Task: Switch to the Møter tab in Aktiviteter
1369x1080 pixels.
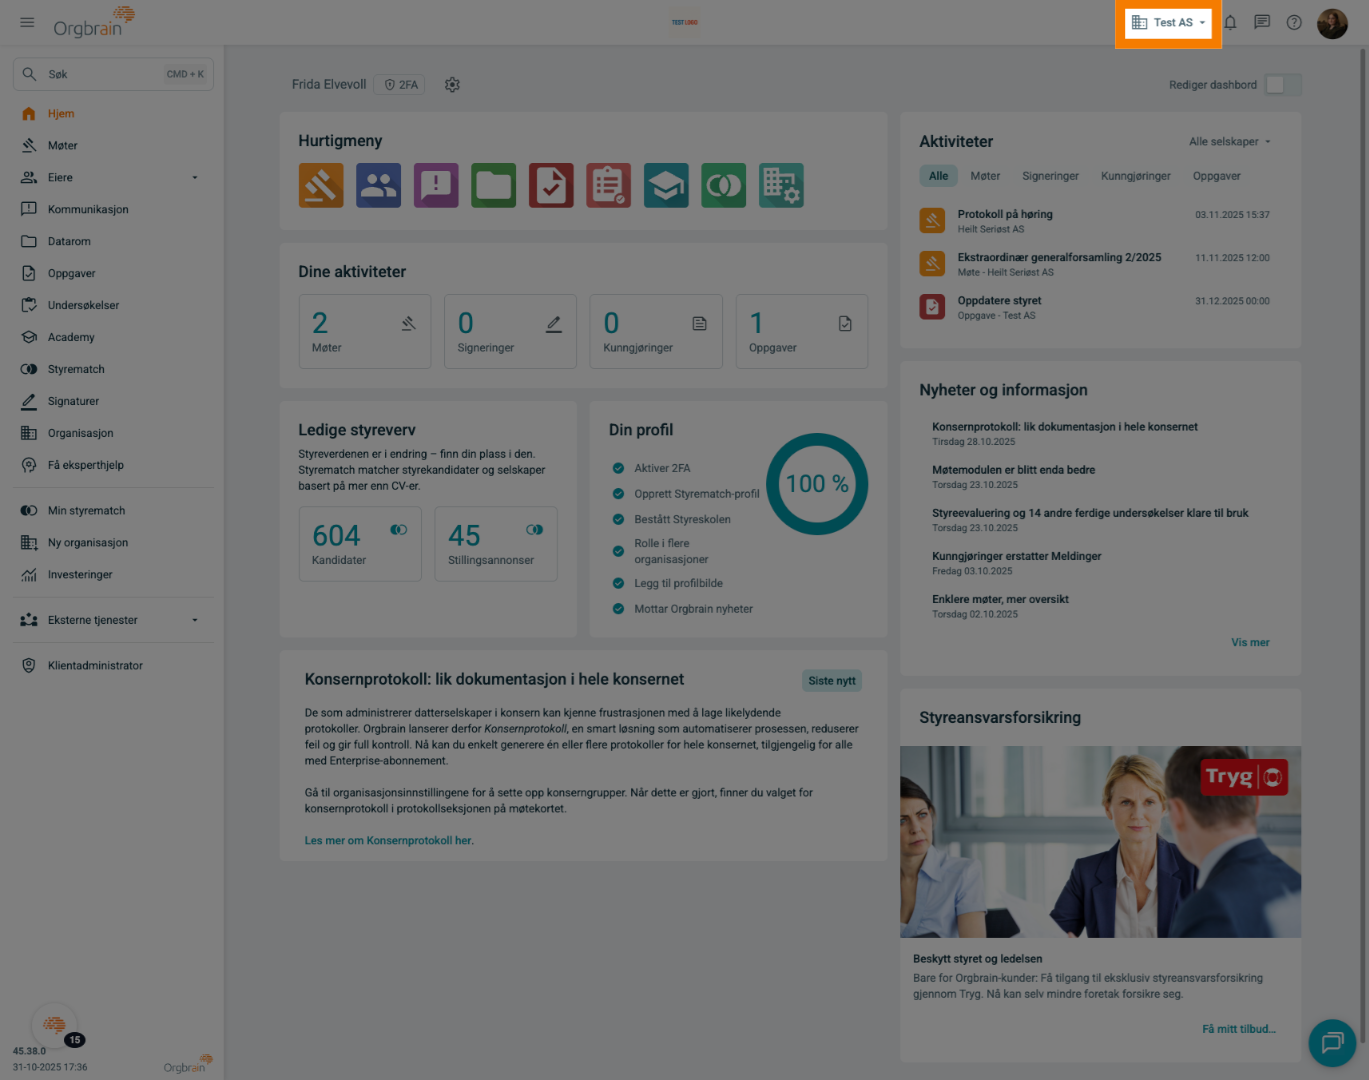Action: click(985, 176)
